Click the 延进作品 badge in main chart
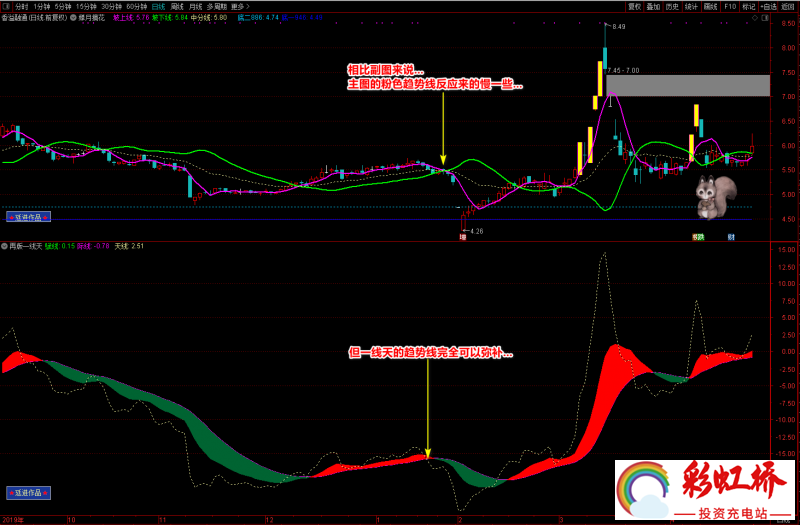 (x=29, y=217)
